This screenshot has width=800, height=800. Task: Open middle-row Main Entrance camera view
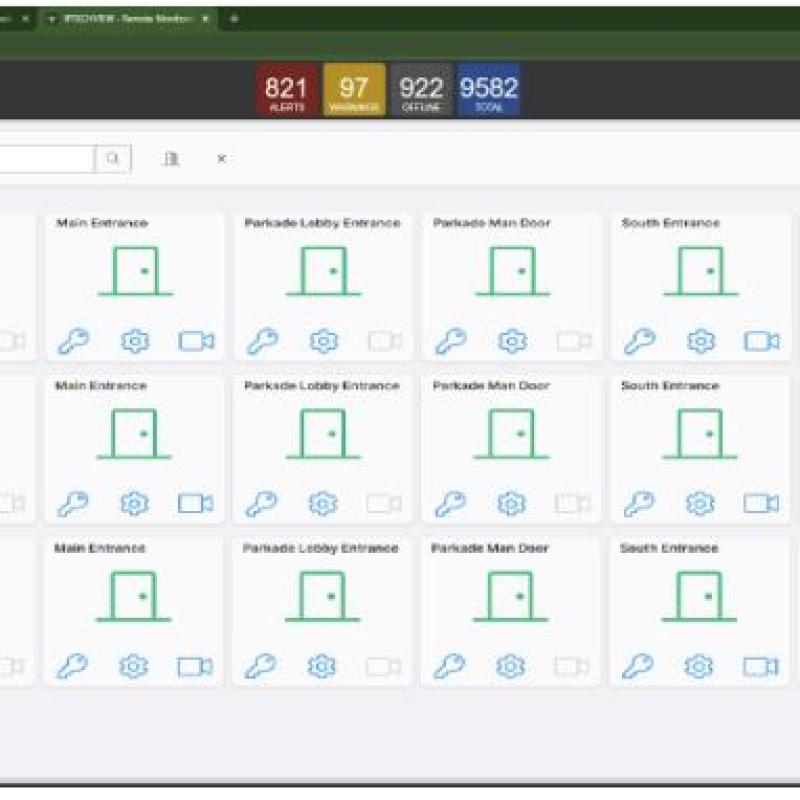click(x=195, y=504)
